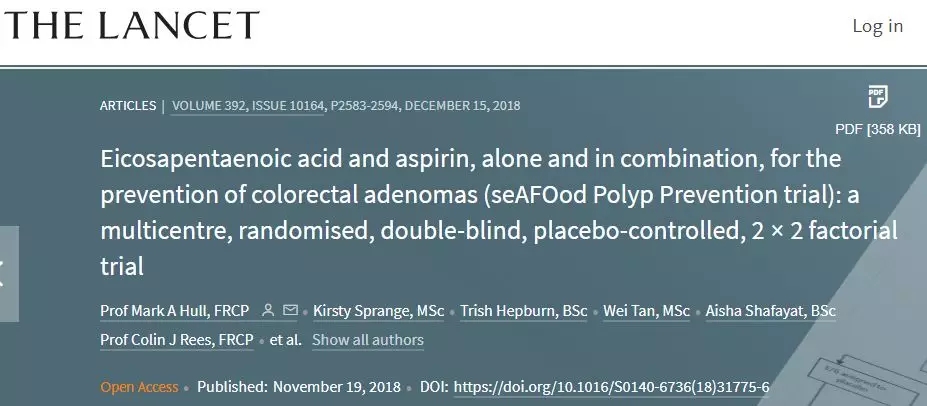Click the published date November 19, 2018
This screenshot has height=406, width=927.
tap(336, 387)
